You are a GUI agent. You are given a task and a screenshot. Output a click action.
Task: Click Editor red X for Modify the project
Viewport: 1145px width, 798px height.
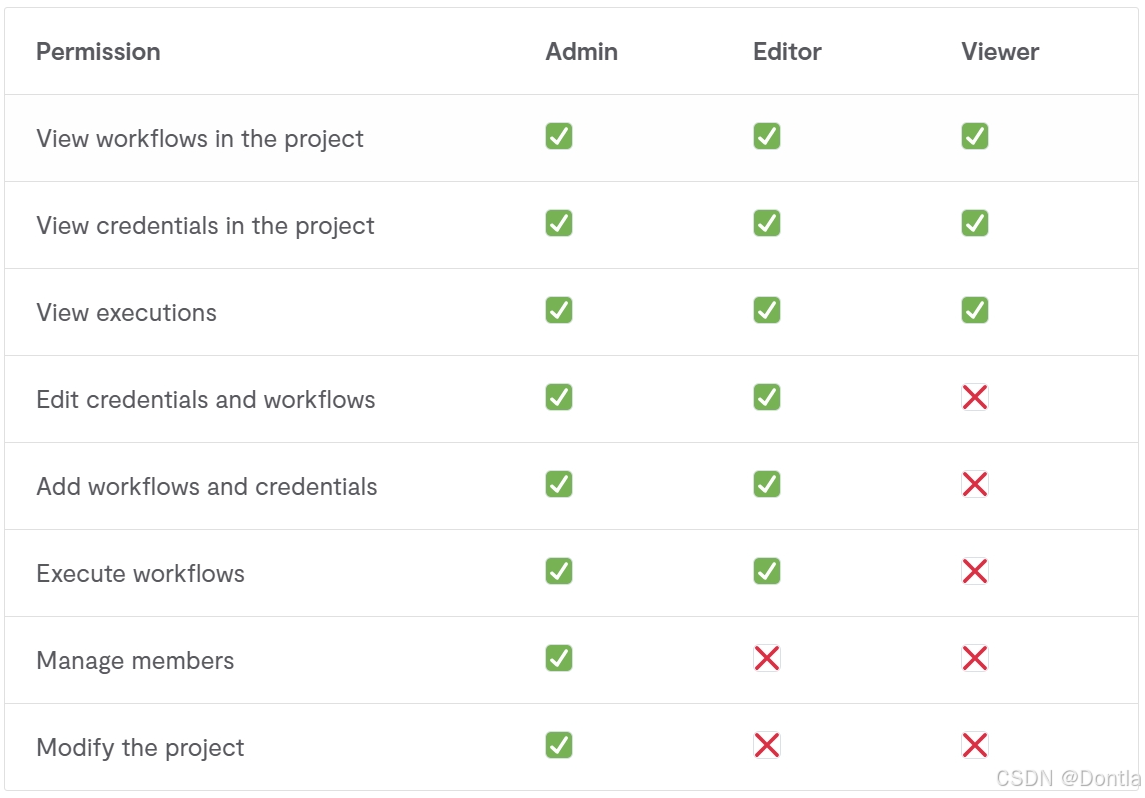click(767, 745)
